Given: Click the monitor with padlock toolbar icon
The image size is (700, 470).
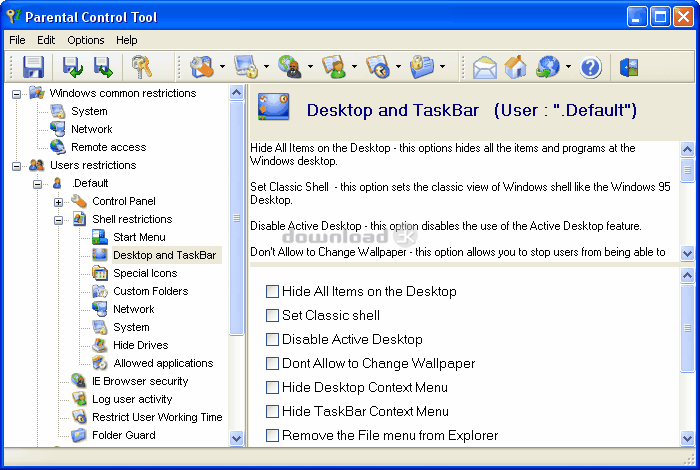Looking at the screenshot, I should (246, 67).
